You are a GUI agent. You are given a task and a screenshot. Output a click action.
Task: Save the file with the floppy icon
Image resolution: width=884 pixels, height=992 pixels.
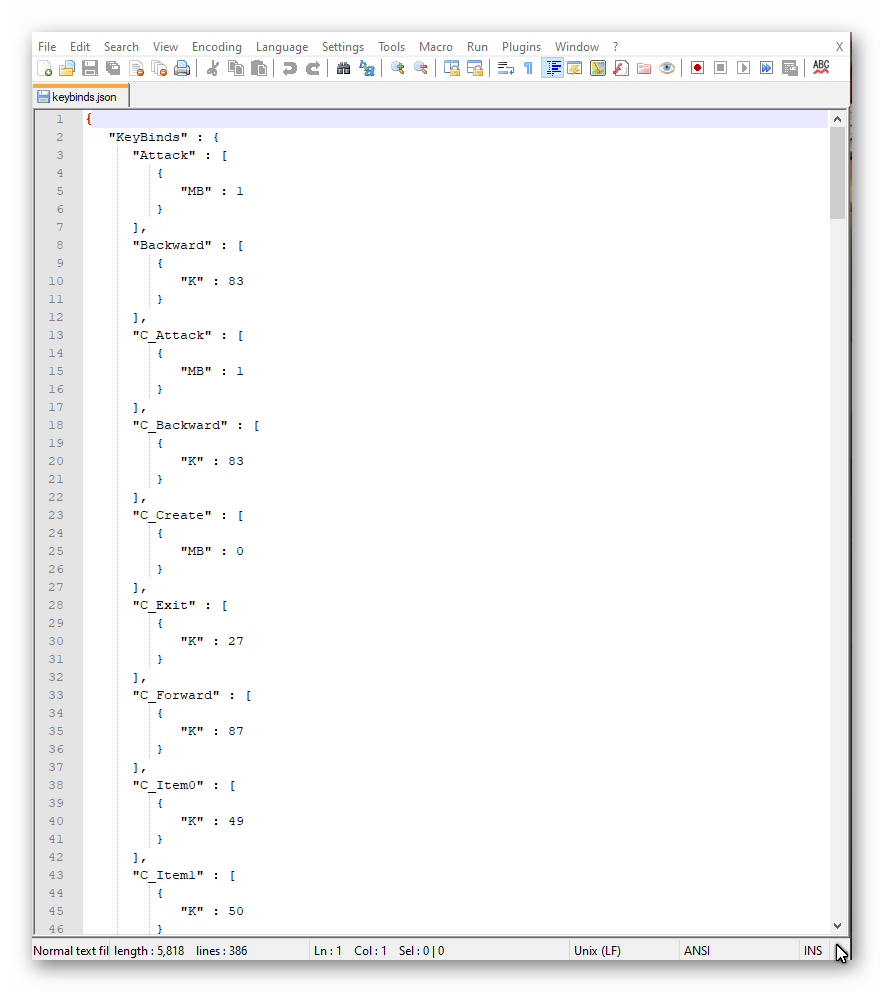point(90,68)
